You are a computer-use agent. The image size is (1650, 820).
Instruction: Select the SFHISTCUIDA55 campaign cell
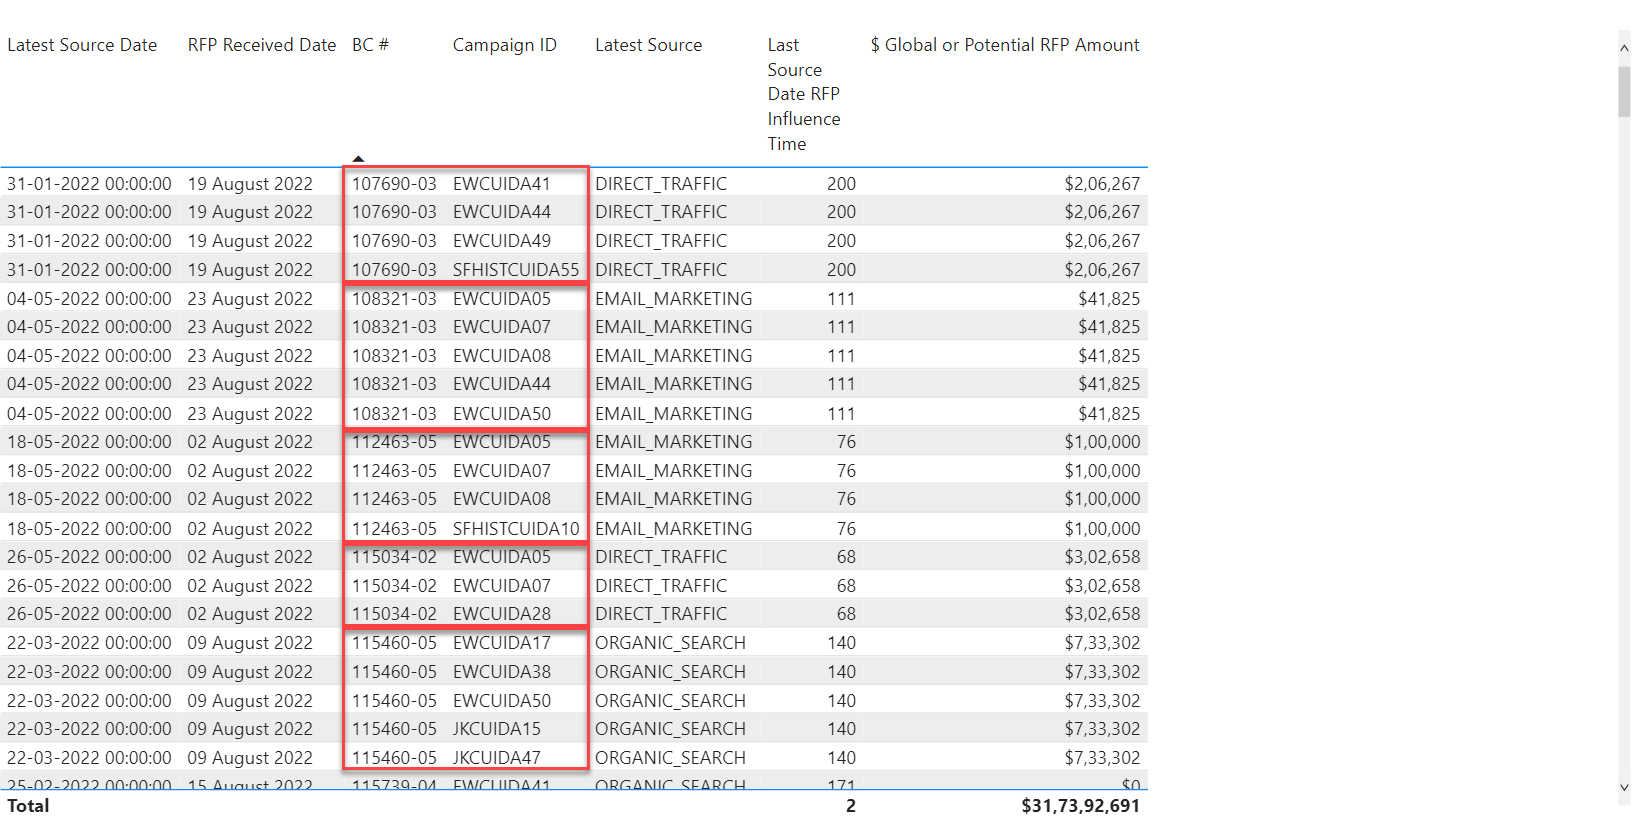click(x=515, y=270)
